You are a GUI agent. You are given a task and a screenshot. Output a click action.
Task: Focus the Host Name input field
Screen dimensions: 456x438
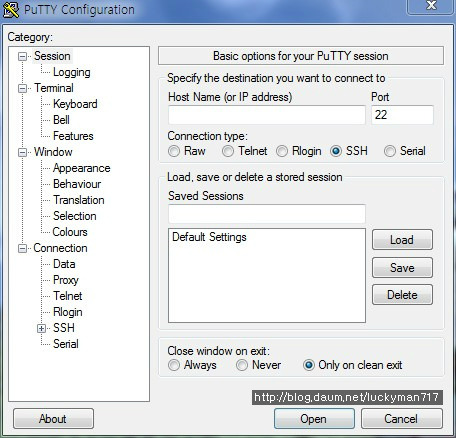pos(267,115)
